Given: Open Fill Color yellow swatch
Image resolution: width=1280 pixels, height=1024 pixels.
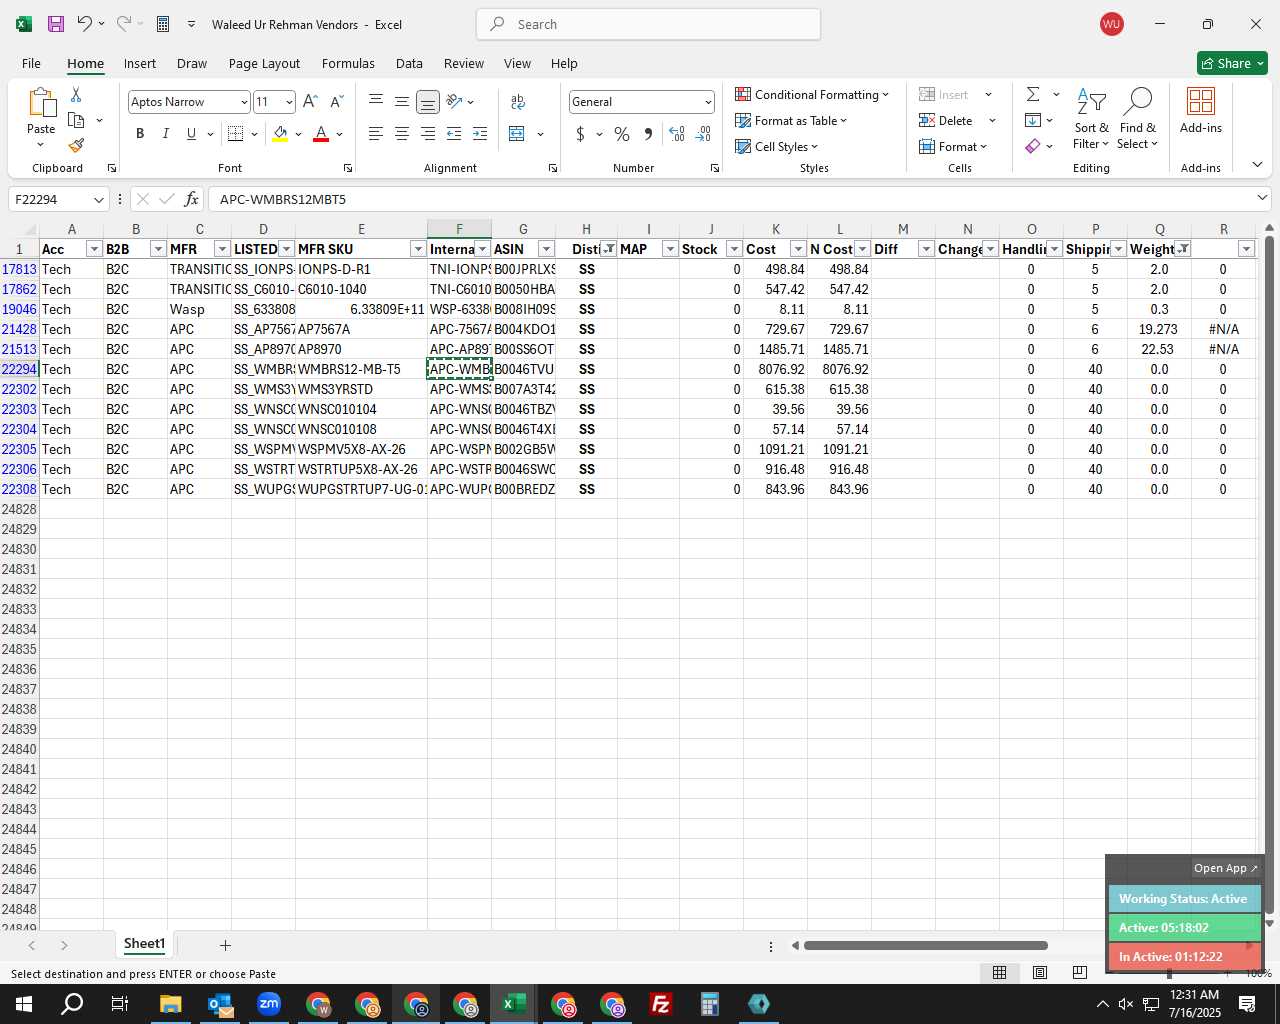Looking at the screenshot, I should [280, 134].
